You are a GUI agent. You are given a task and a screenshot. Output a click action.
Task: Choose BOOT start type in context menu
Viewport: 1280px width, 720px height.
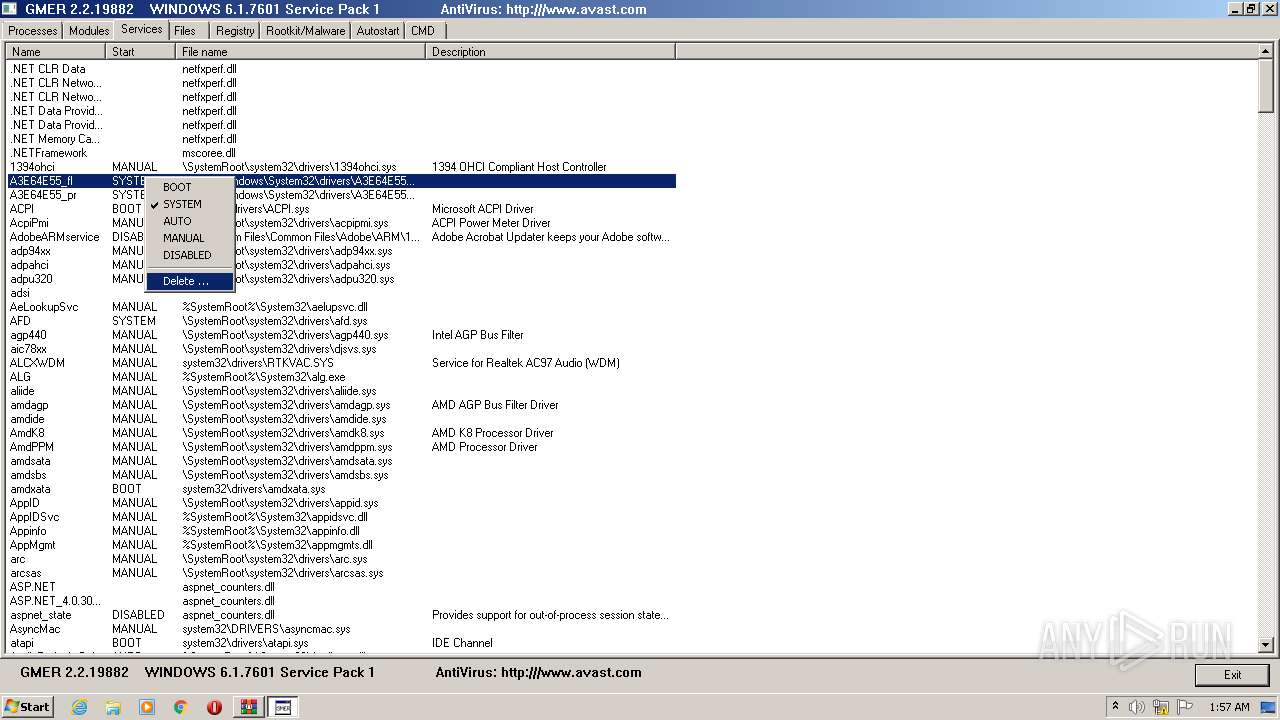[190, 187]
